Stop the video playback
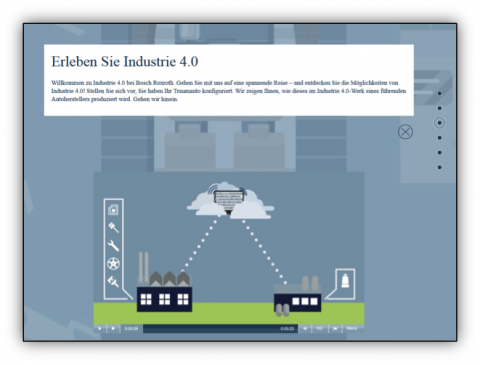 (113, 329)
